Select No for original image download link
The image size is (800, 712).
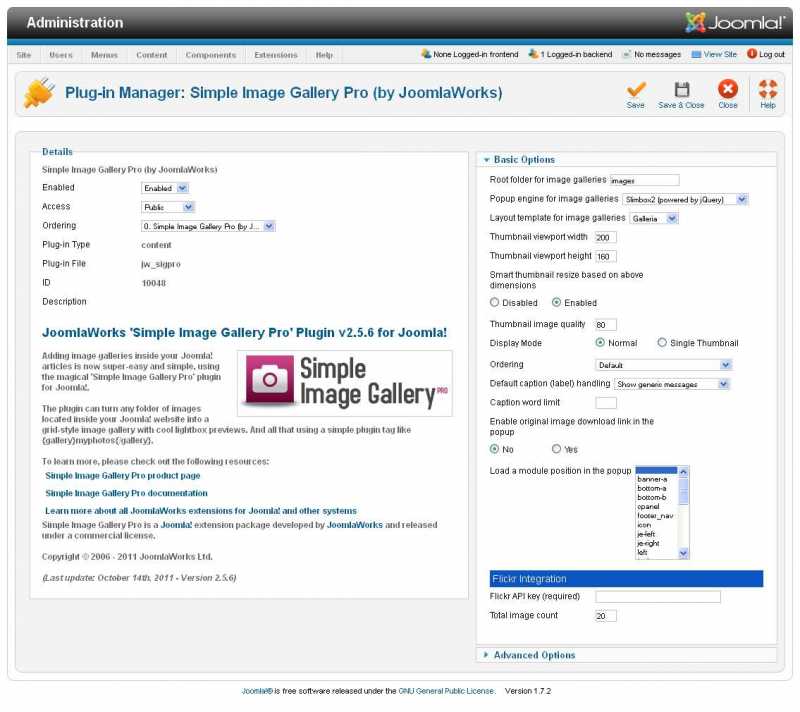click(494, 449)
